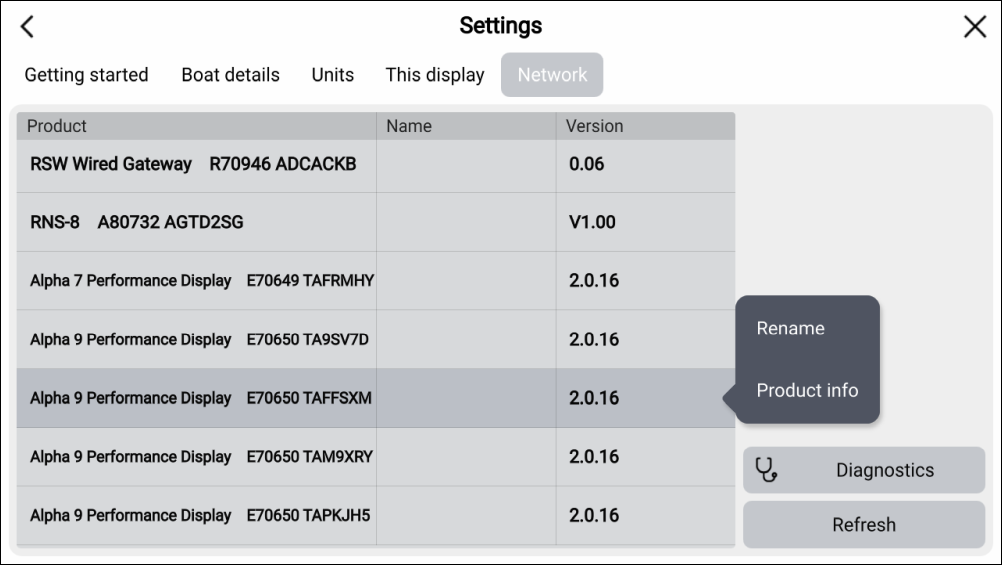
Task: Click the stethoscope Diagnostics icon
Action: click(766, 470)
